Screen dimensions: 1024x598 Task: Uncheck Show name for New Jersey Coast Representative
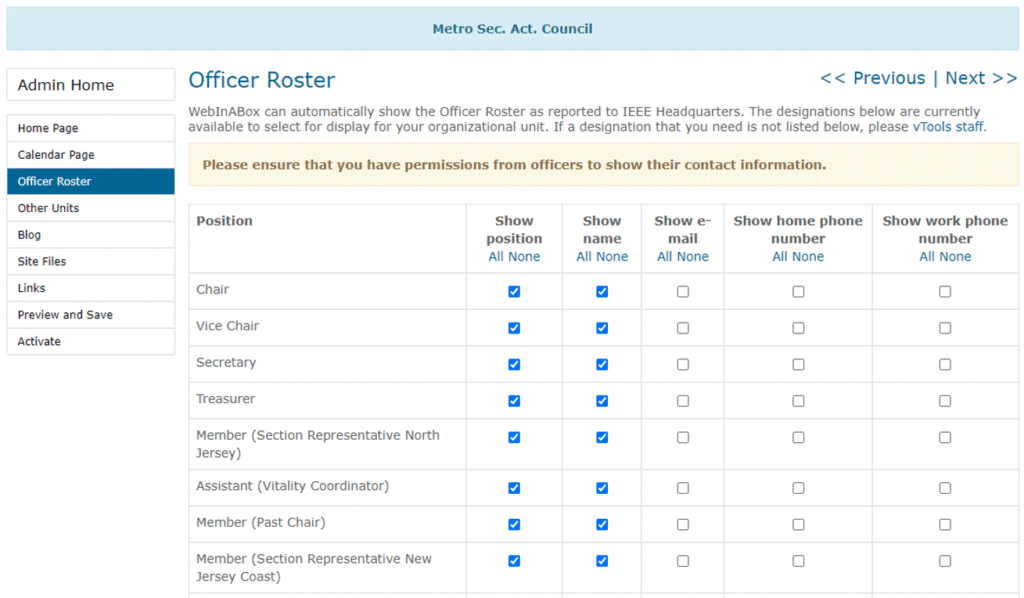tap(602, 561)
